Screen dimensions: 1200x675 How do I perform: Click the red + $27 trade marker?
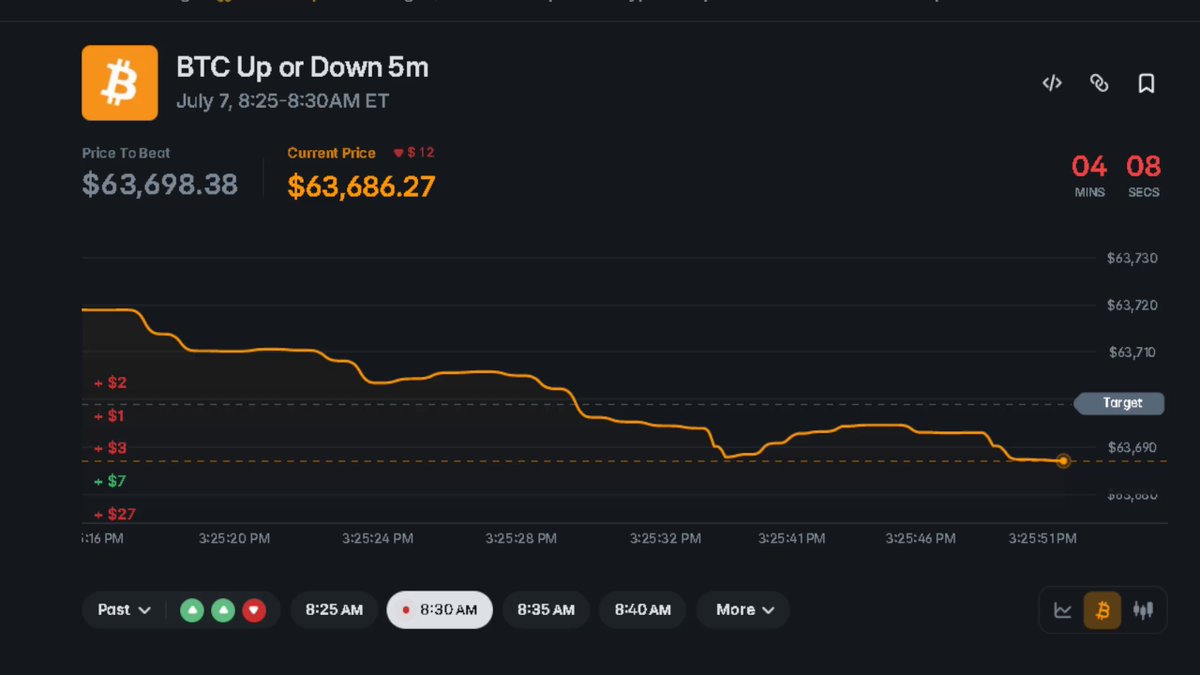(114, 514)
